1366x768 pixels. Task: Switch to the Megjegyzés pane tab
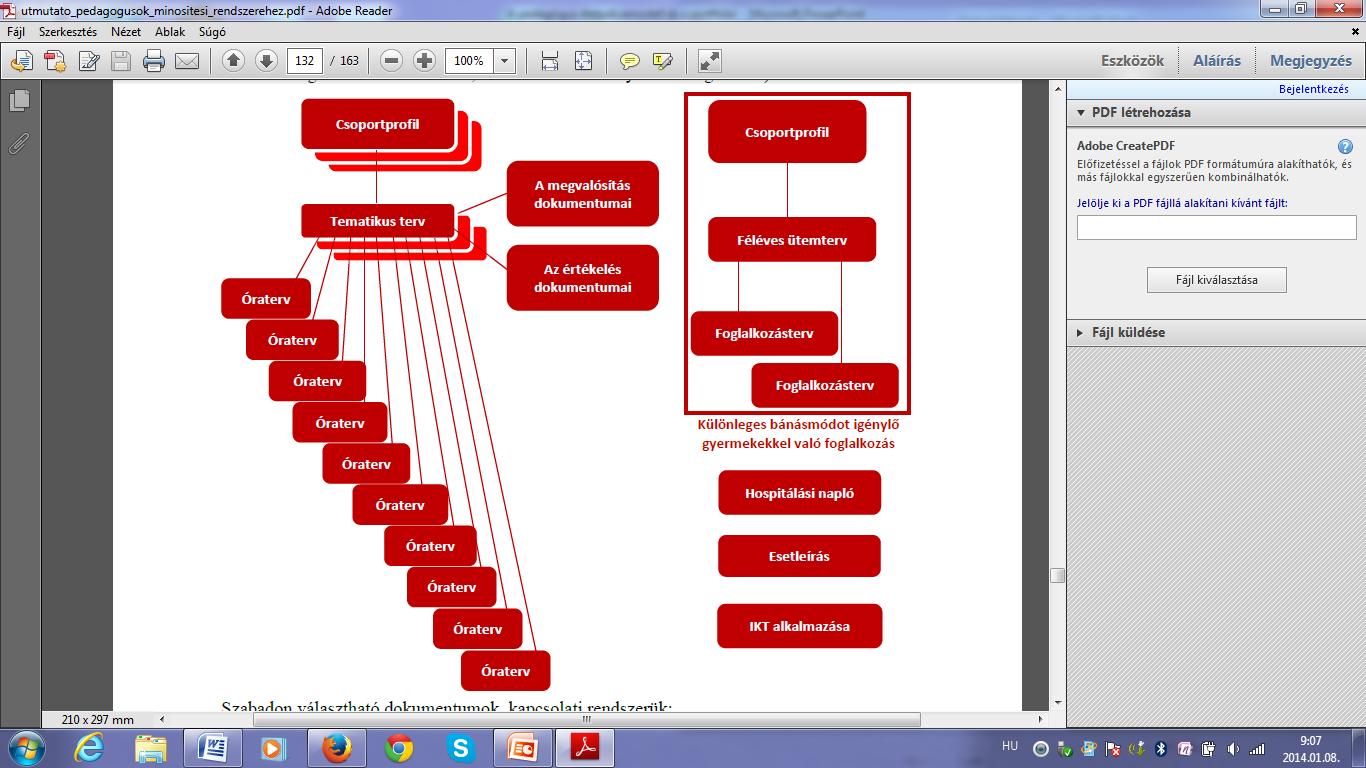(1311, 61)
